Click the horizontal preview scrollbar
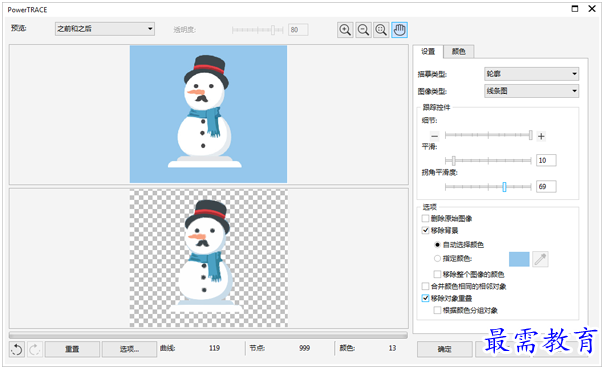The width and height of the screenshot is (606, 372). click(208, 335)
